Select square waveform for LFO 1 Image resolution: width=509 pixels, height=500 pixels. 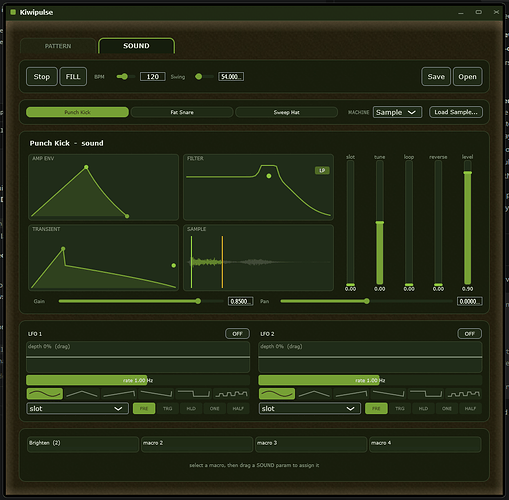pos(194,394)
